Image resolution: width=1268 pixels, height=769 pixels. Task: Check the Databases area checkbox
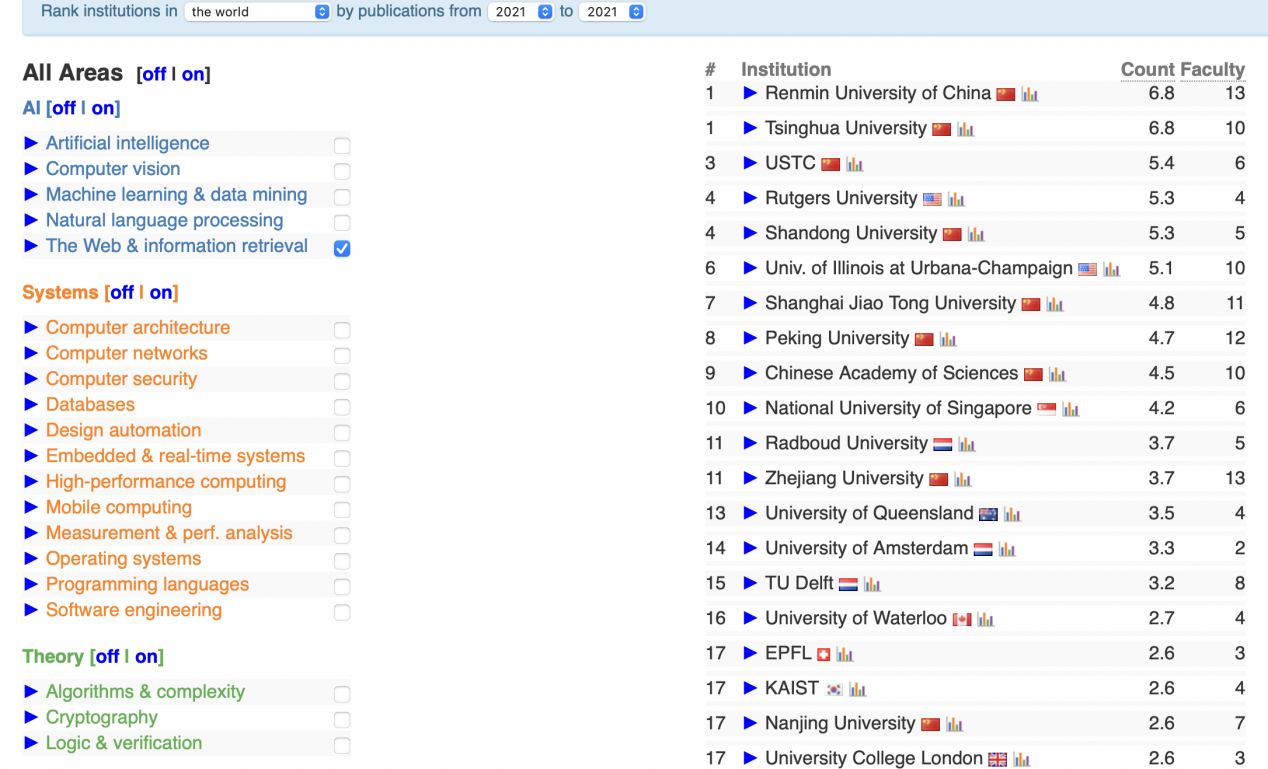[342, 407]
